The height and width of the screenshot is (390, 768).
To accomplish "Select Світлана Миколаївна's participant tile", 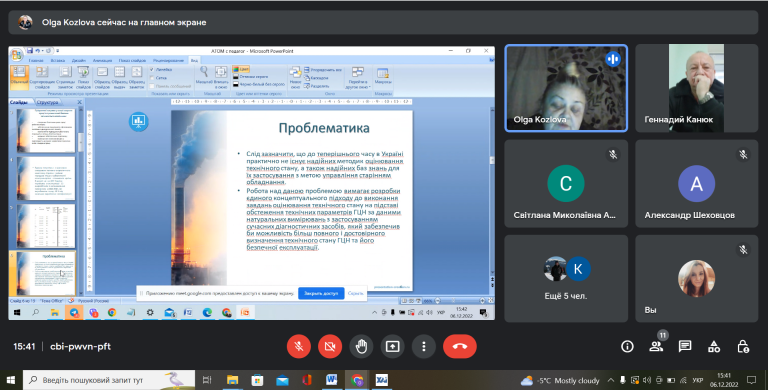I will 566,183.
